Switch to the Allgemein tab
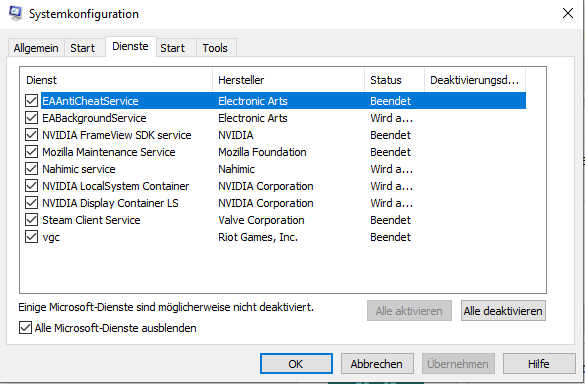The height and width of the screenshot is (384, 585). coord(36,48)
